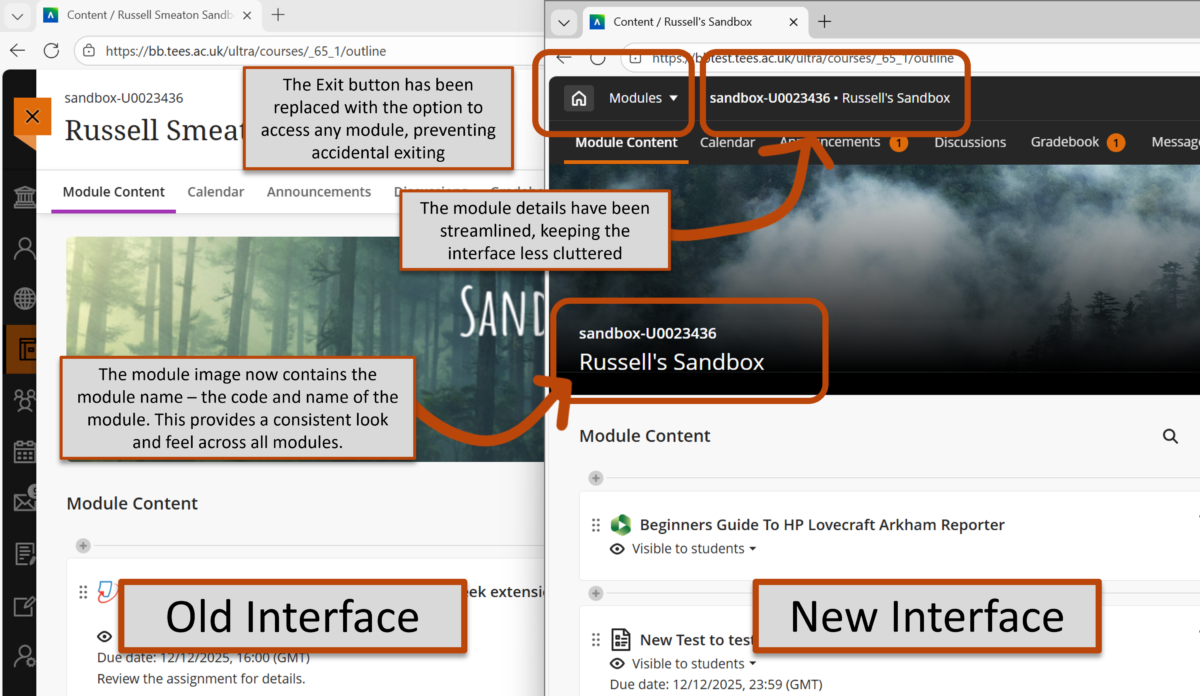Click the globe Activity Stream icon
This screenshot has width=1200, height=696.
click(x=24, y=298)
